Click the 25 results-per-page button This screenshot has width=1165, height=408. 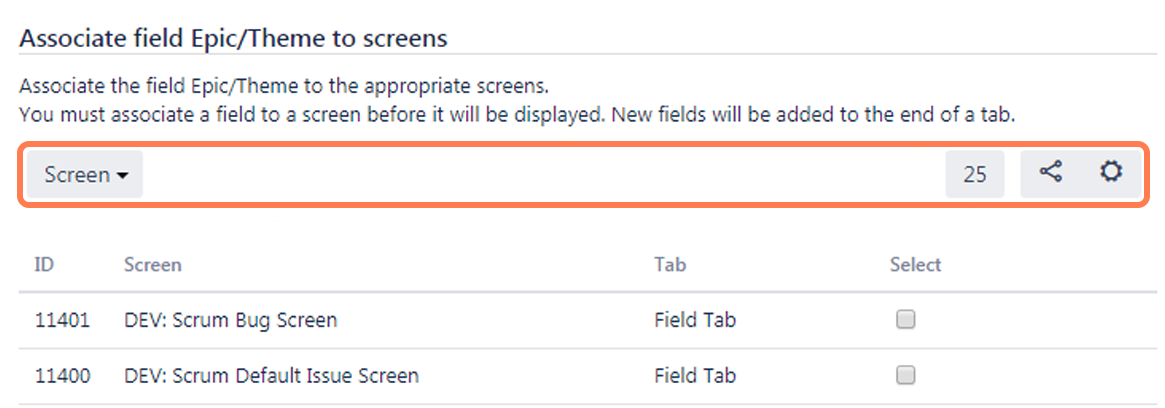[975, 175]
